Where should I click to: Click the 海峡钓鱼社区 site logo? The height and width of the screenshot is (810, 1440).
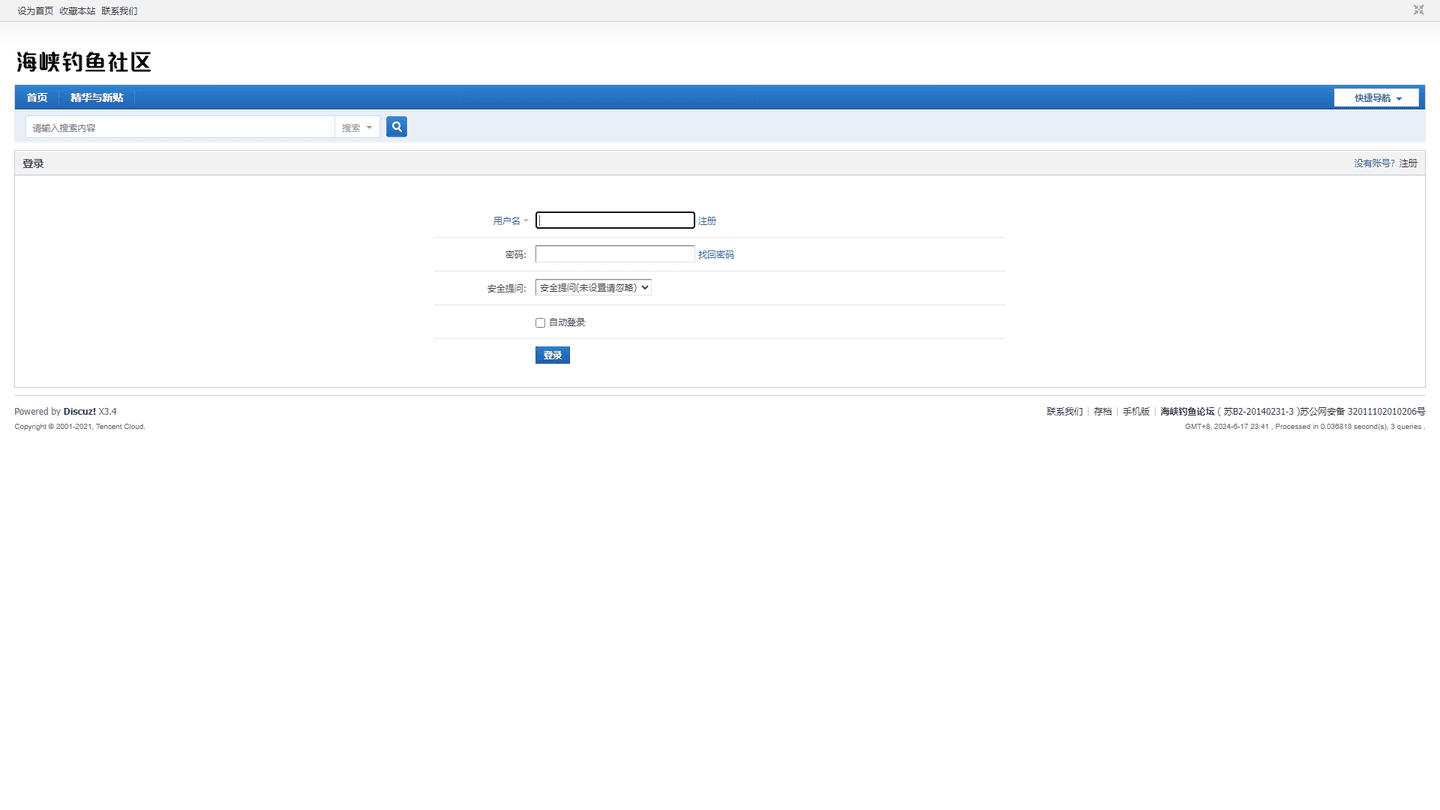pyautogui.click(x=84, y=62)
